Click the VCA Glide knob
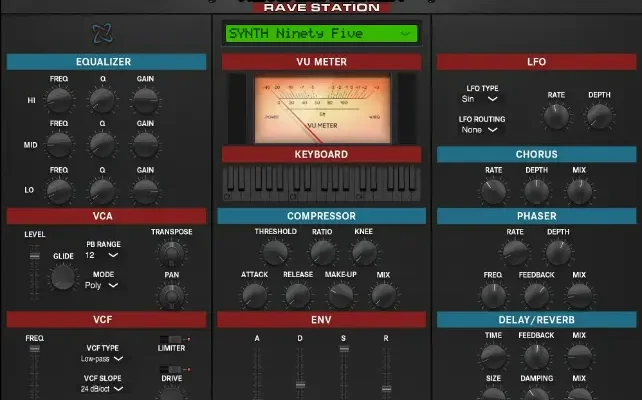642x400 pixels. click(x=63, y=275)
